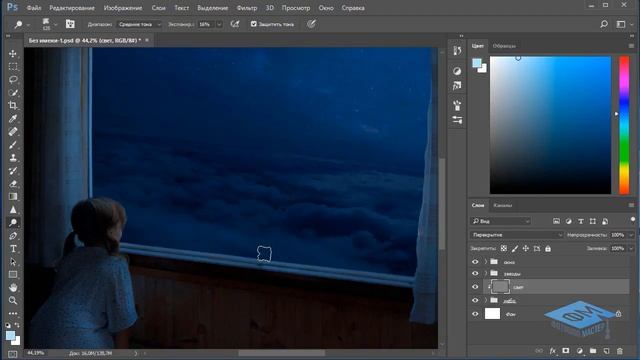Toggle lock image pixels
Viewport: 640px width, 360px height.
pyautogui.click(x=515, y=248)
